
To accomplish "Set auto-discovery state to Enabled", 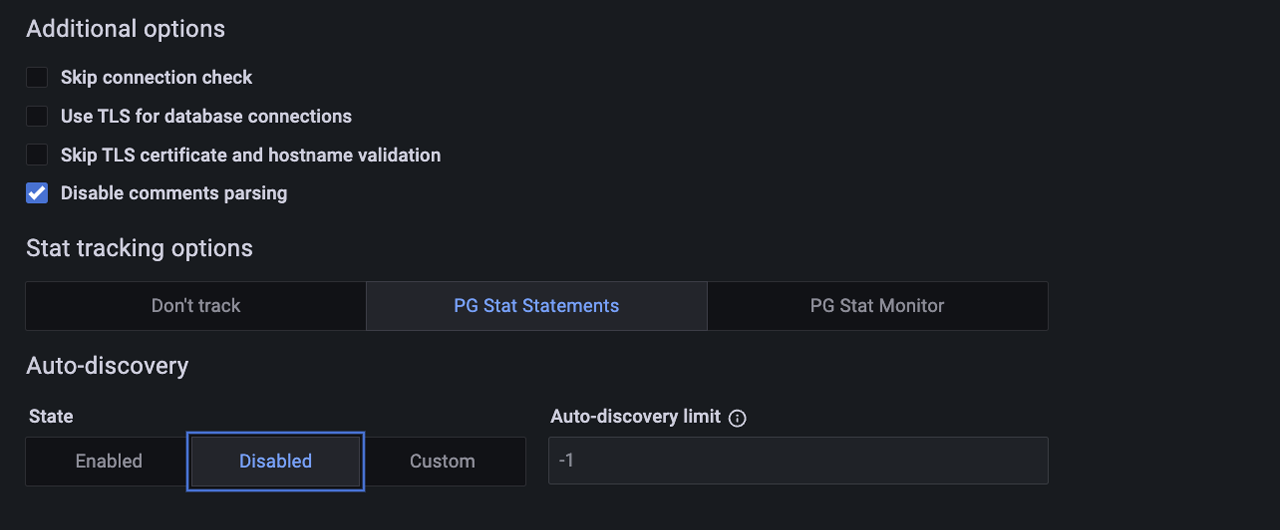I will click(109, 462).
